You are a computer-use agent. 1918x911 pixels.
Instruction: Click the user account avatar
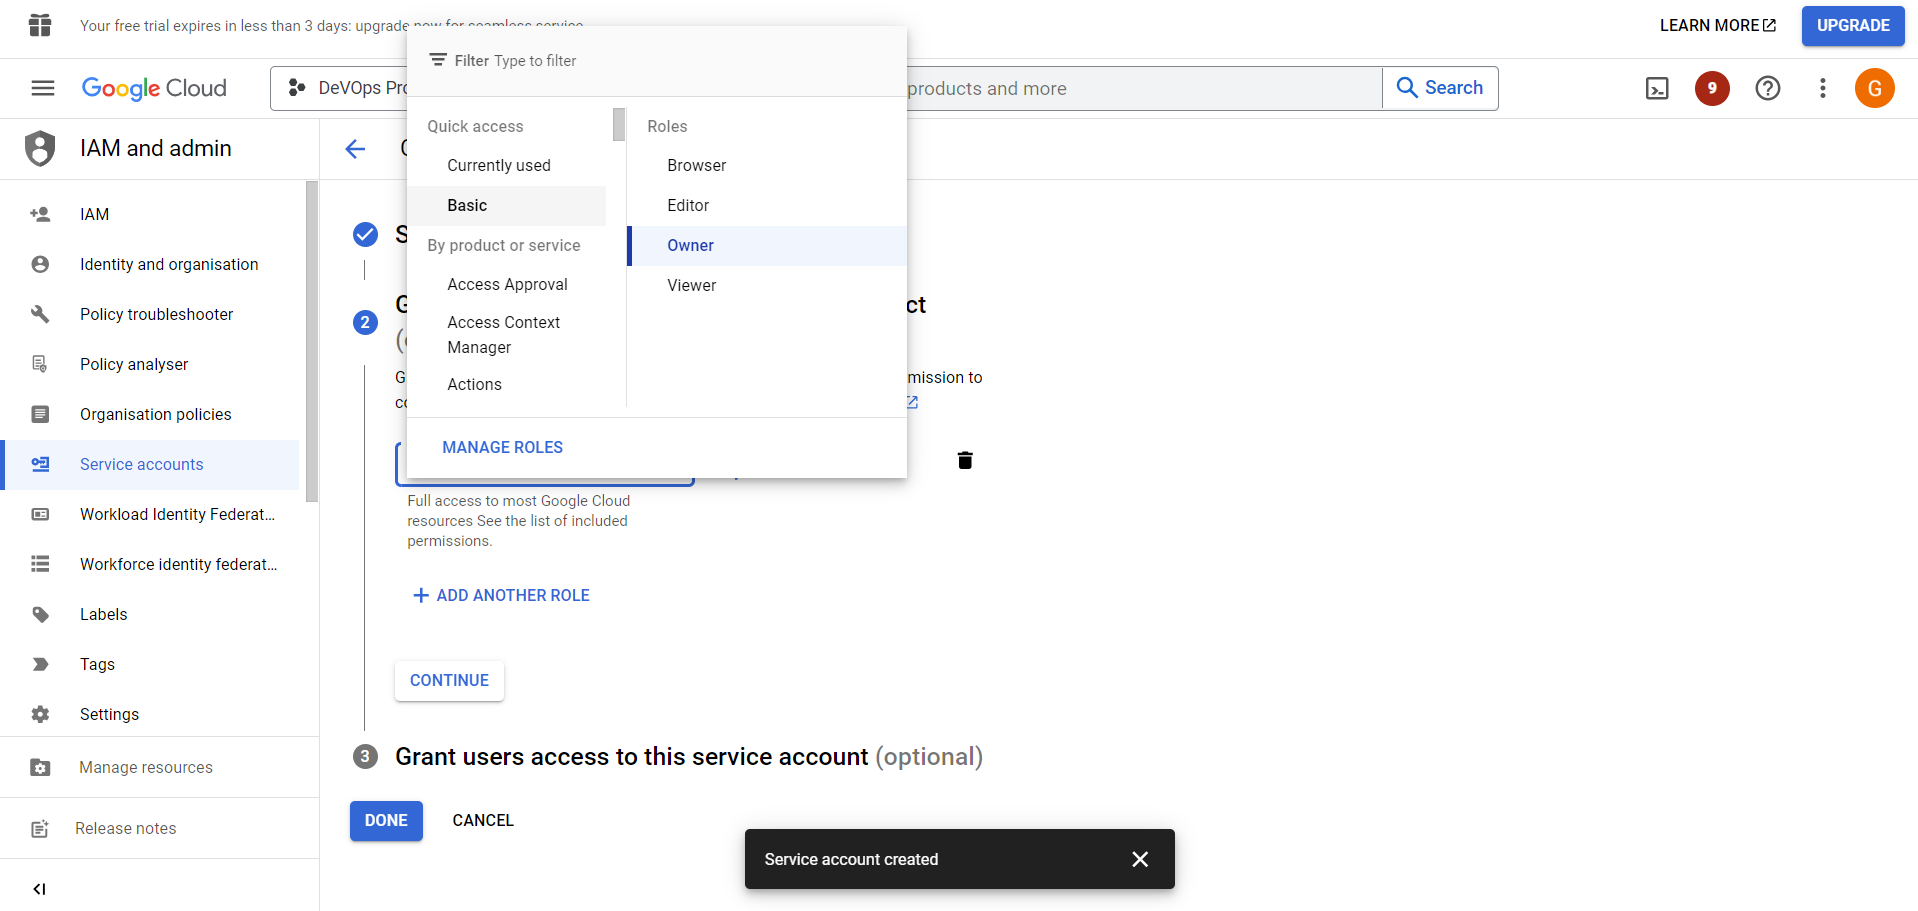pyautogui.click(x=1874, y=89)
